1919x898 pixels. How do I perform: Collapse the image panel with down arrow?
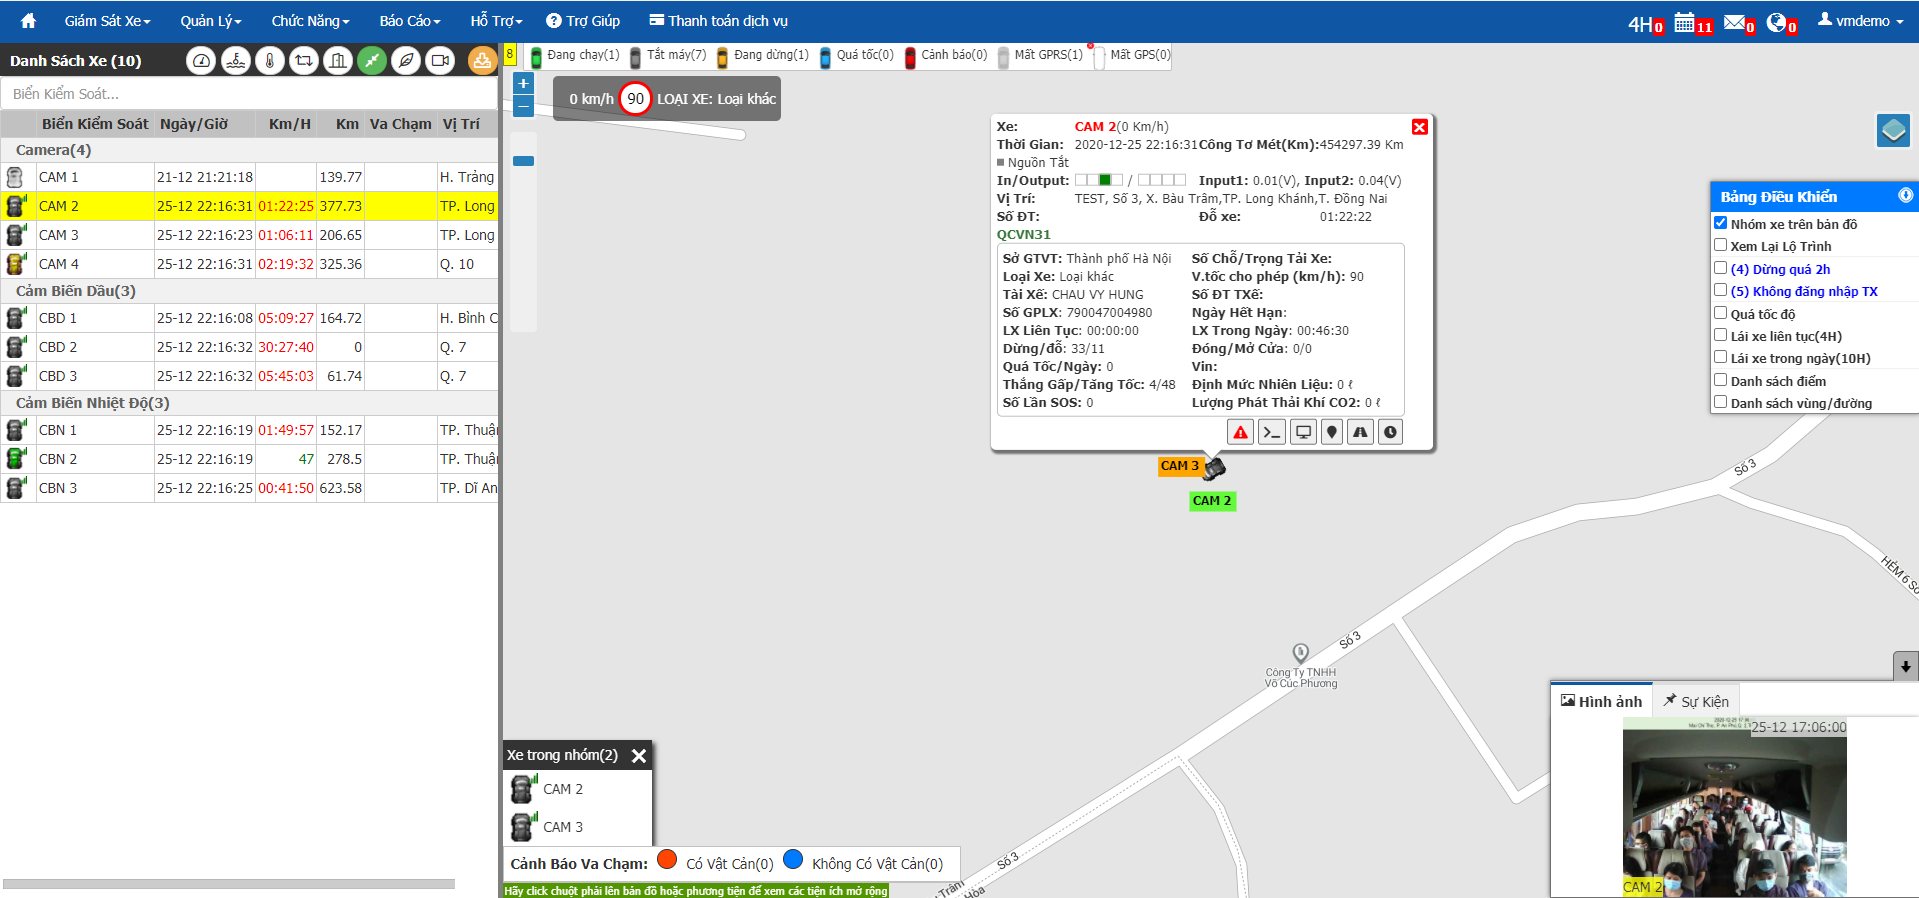point(1906,666)
